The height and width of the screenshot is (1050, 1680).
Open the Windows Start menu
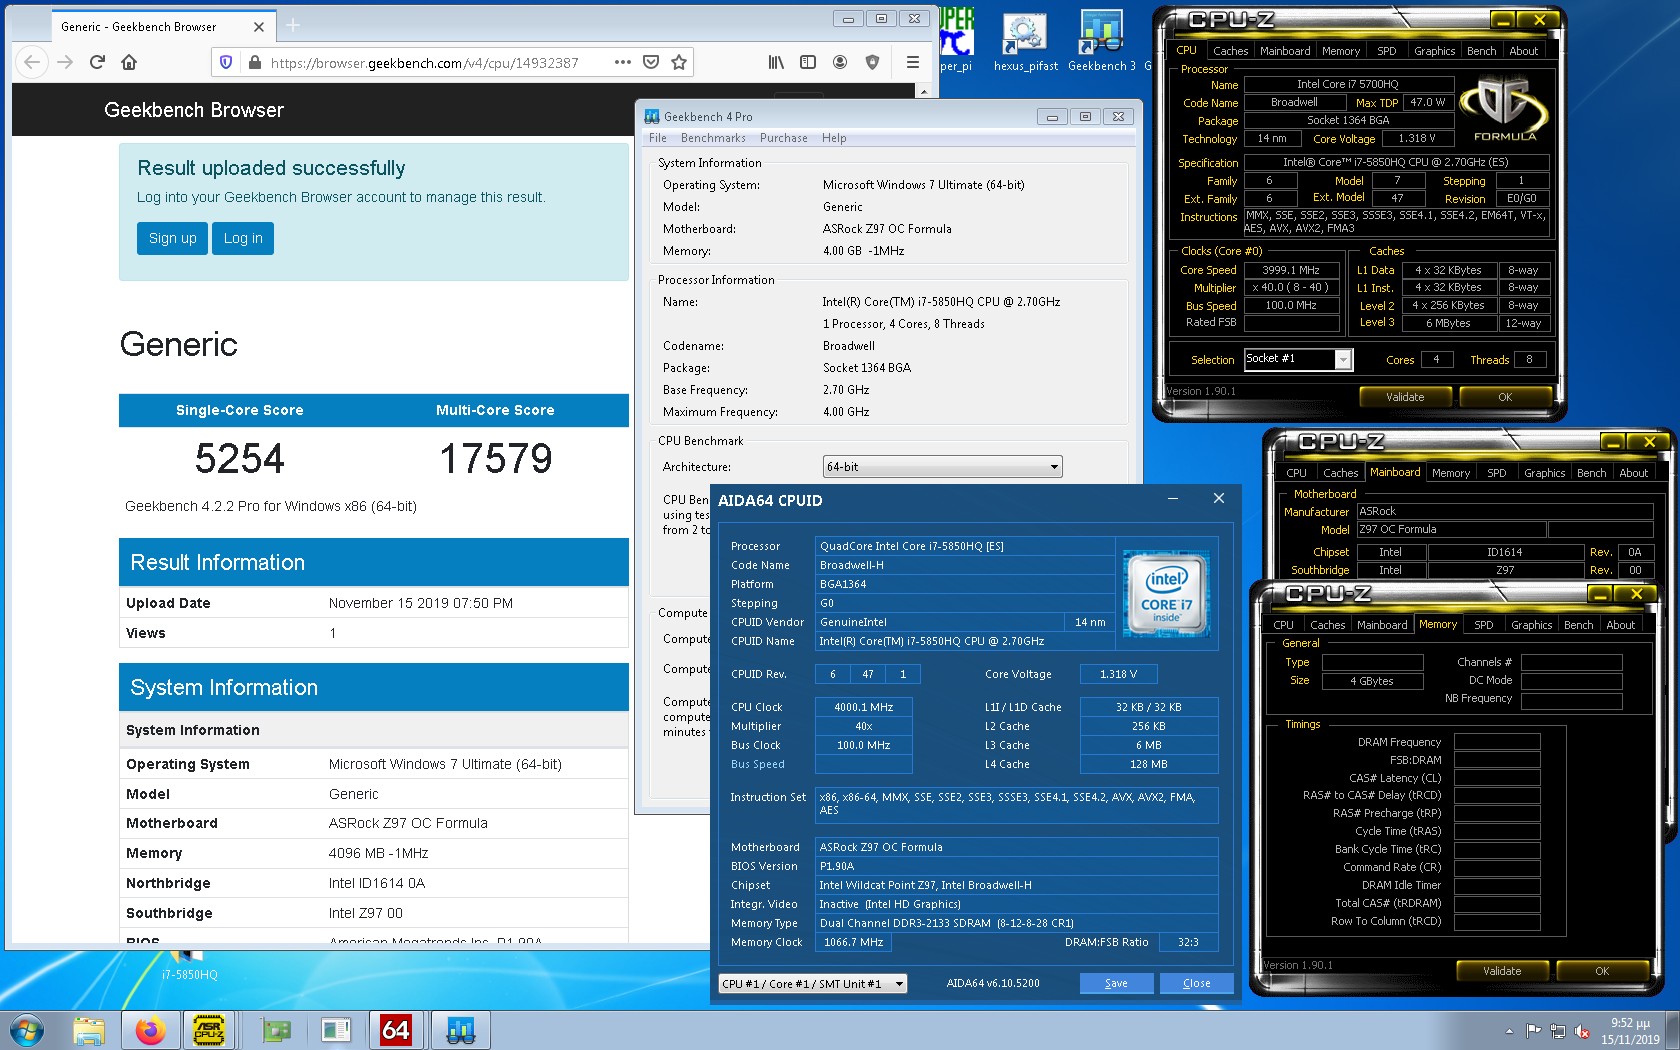pyautogui.click(x=26, y=1030)
